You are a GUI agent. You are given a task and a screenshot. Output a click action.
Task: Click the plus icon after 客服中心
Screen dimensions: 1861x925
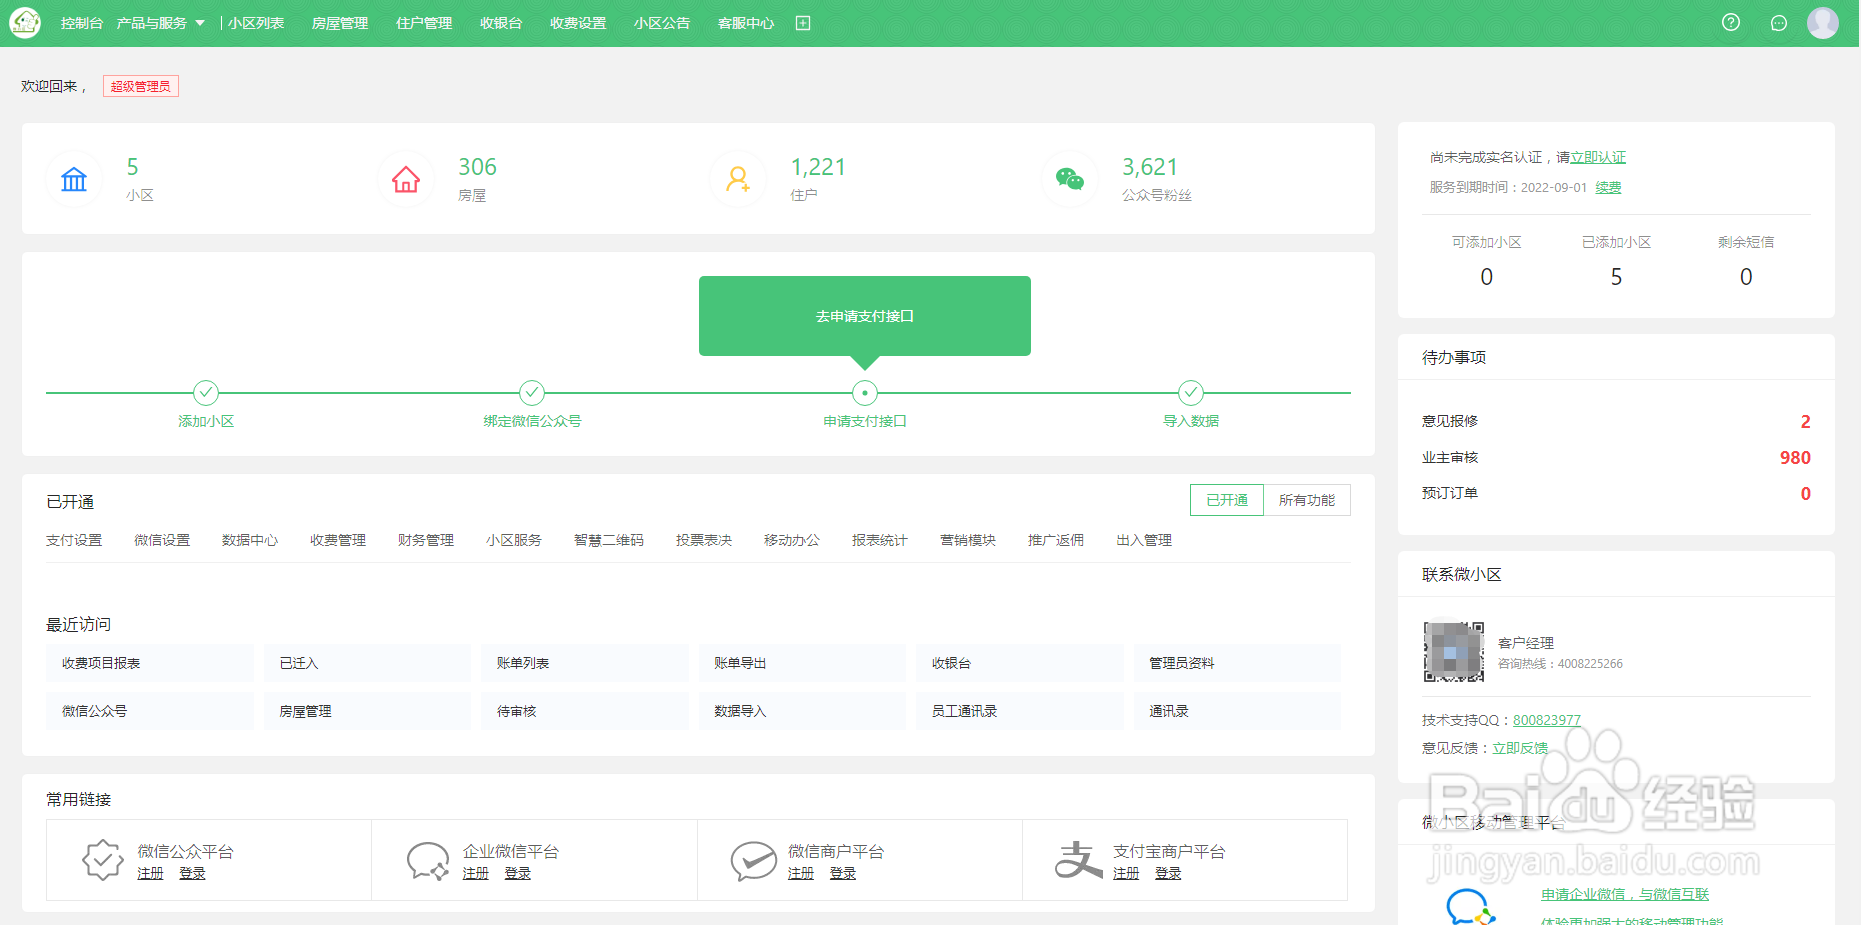click(x=803, y=23)
